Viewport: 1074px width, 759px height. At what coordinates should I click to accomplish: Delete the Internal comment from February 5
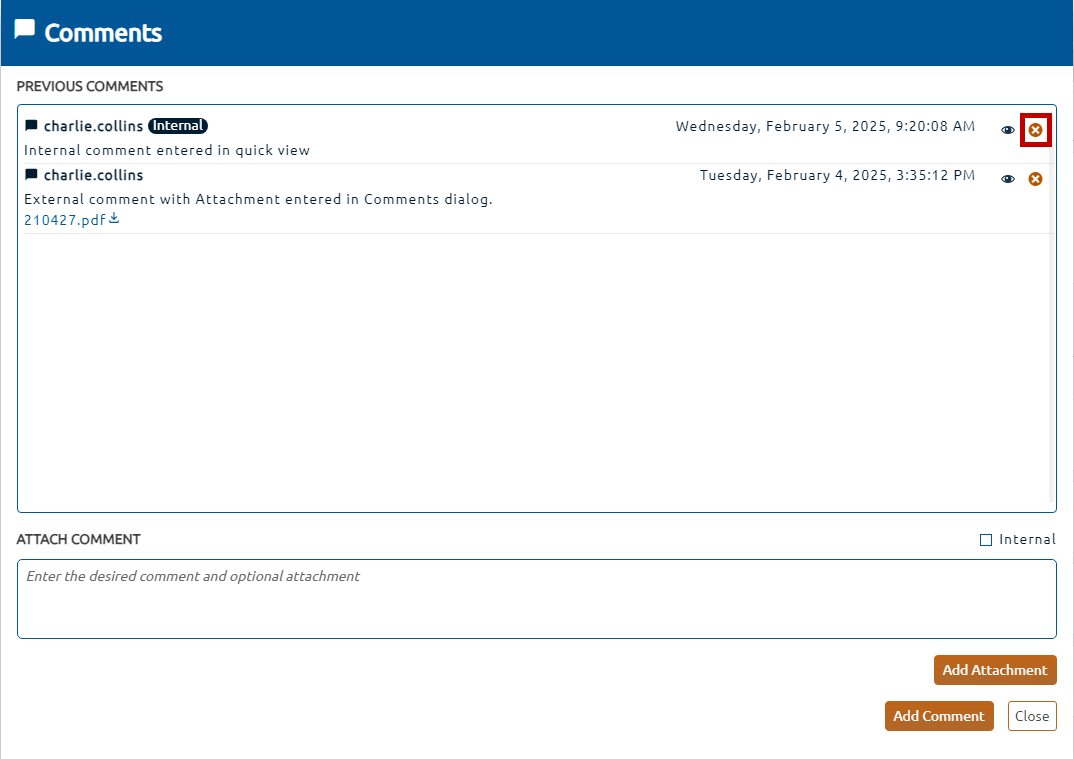[1035, 130]
